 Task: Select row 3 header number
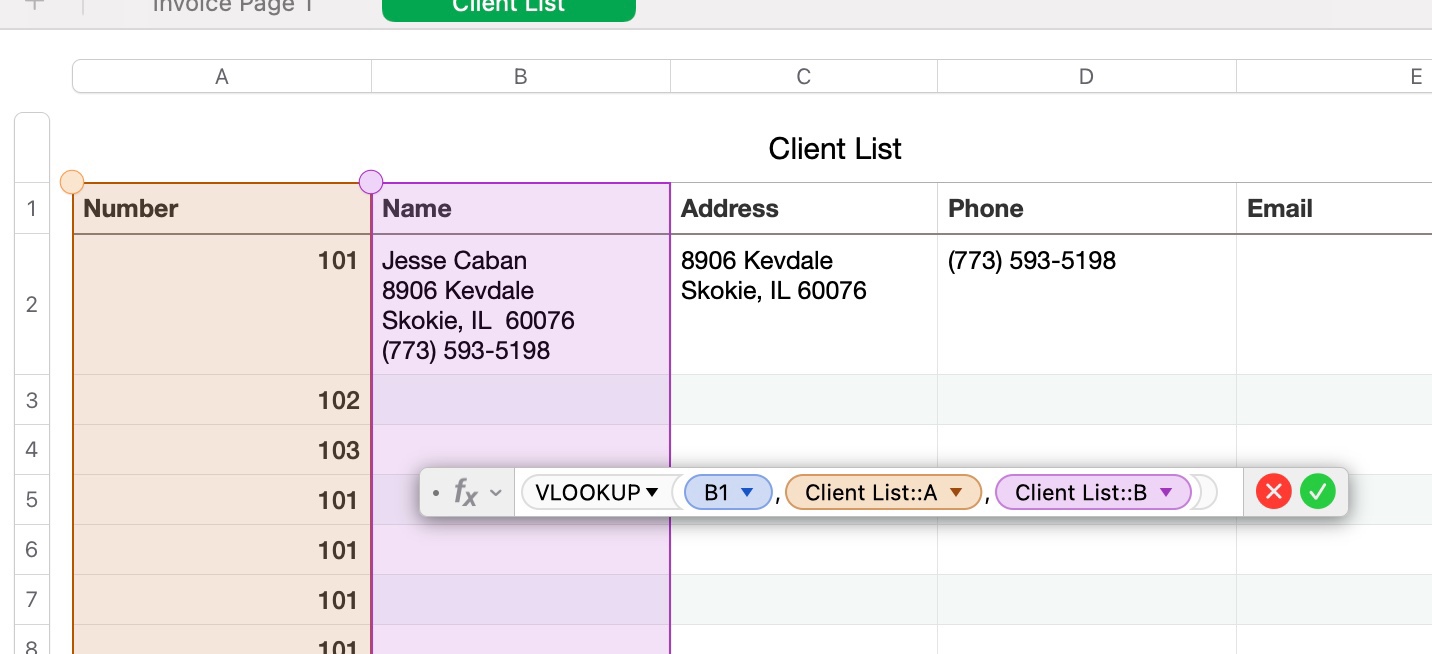[x=31, y=400]
